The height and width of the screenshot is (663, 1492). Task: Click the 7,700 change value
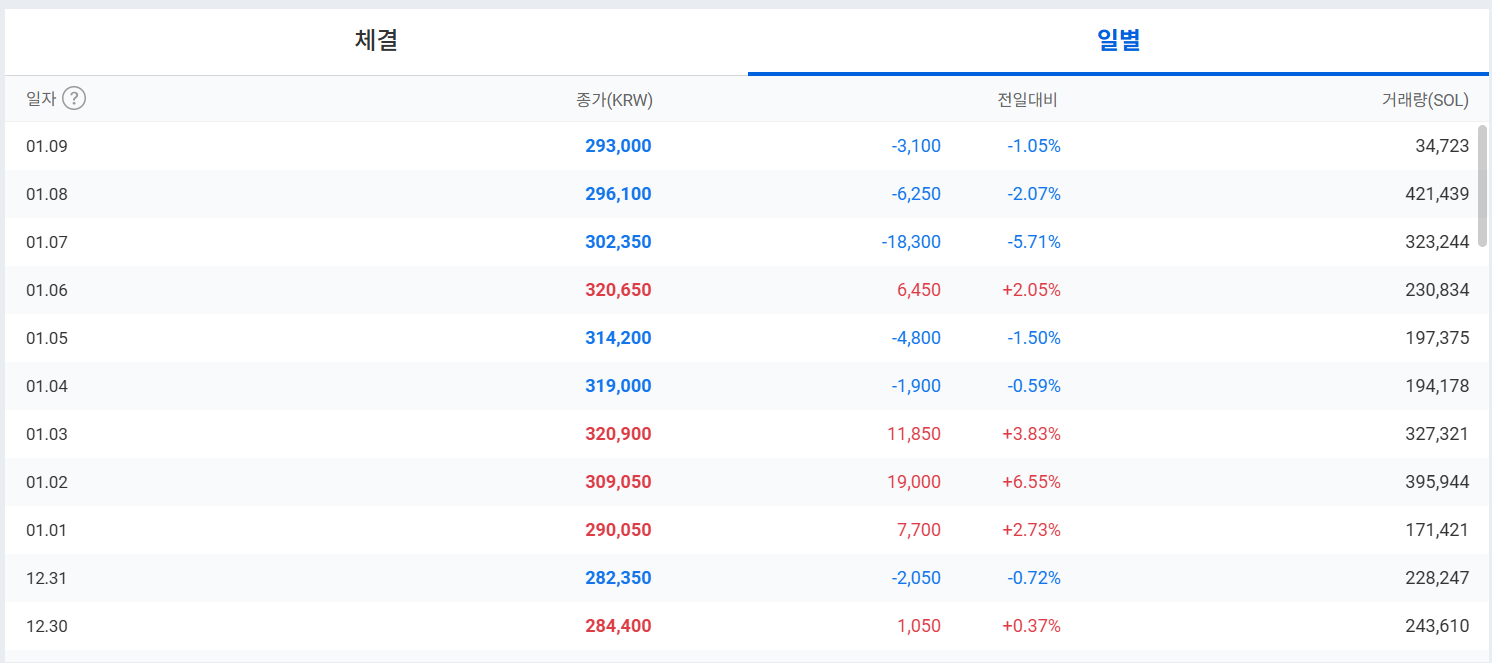point(919,530)
